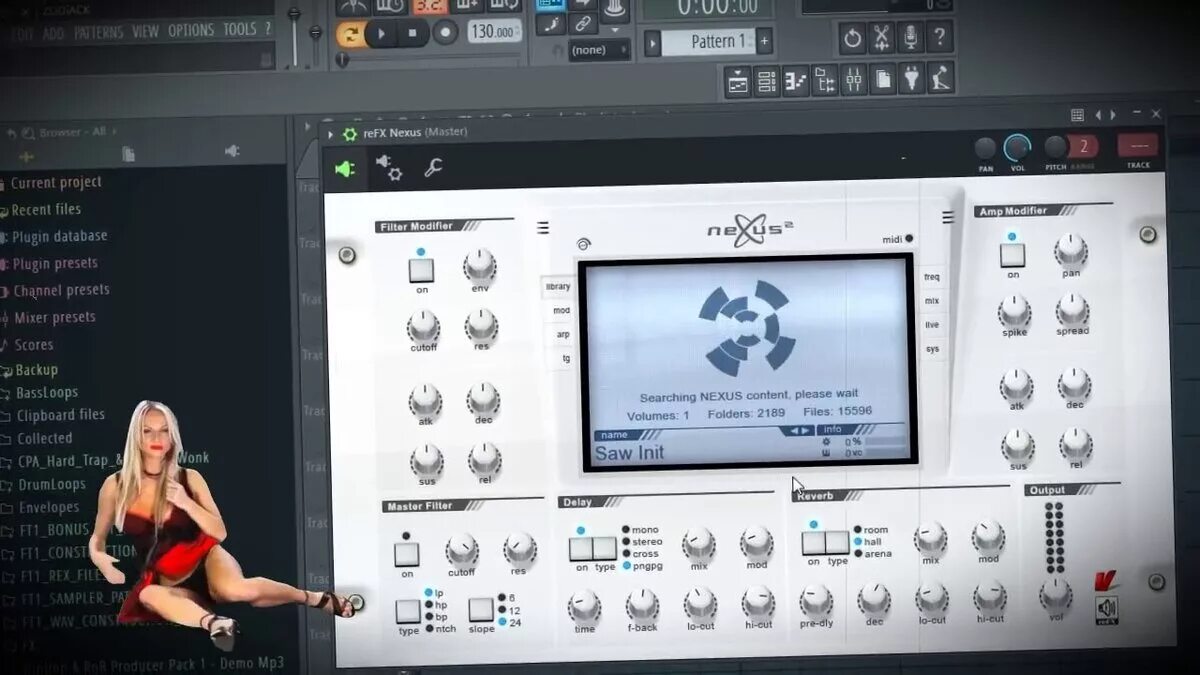Open the OPTIONS menu
This screenshot has height=675, width=1200.
[191, 31]
